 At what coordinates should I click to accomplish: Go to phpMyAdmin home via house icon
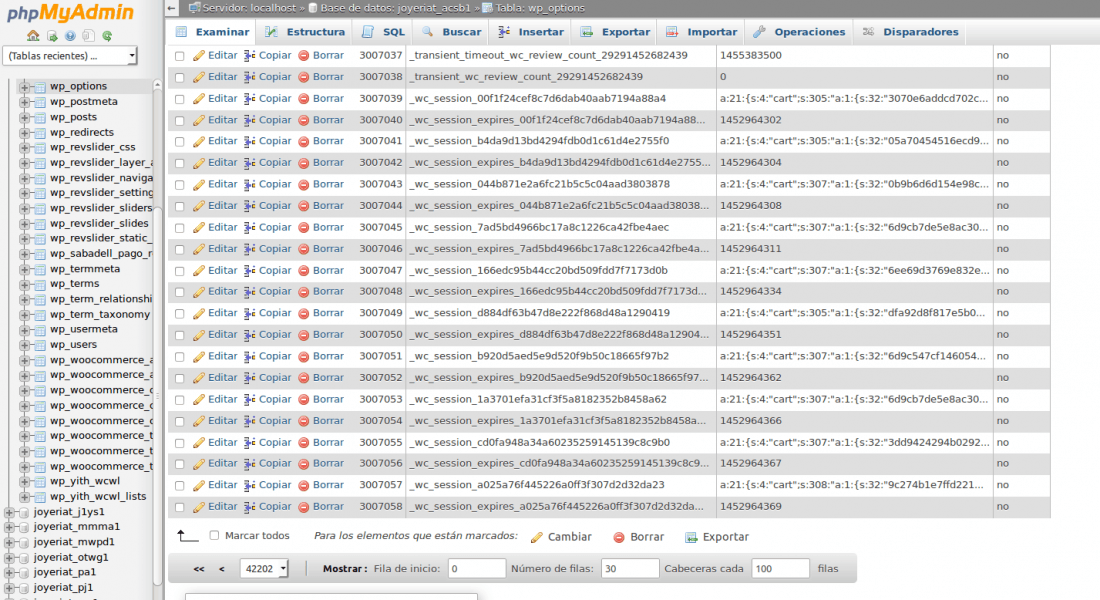tap(33, 36)
